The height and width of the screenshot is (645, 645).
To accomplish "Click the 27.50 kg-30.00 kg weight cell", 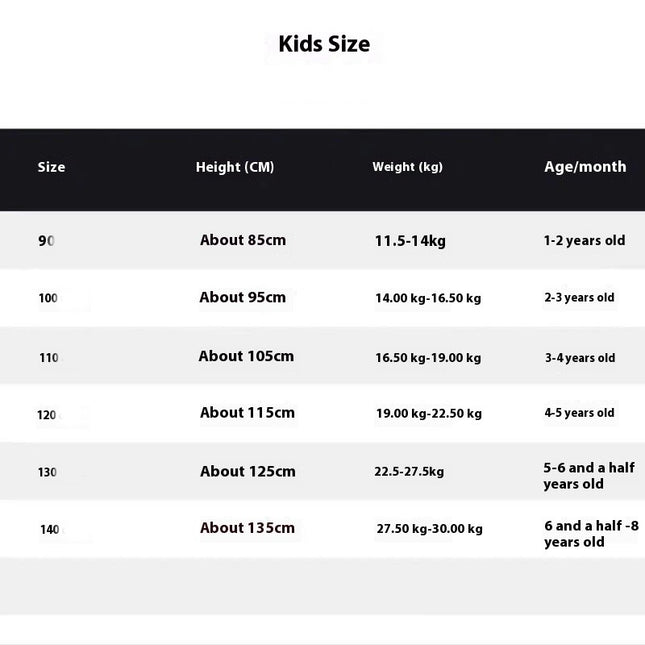I will pos(430,528).
